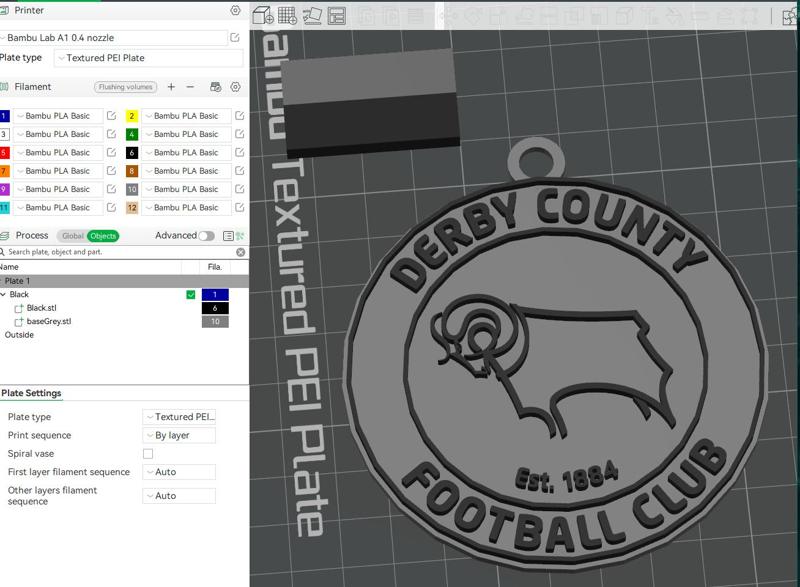Toggle Advanced mode switch
Image resolution: width=800 pixels, height=587 pixels.
207,233
